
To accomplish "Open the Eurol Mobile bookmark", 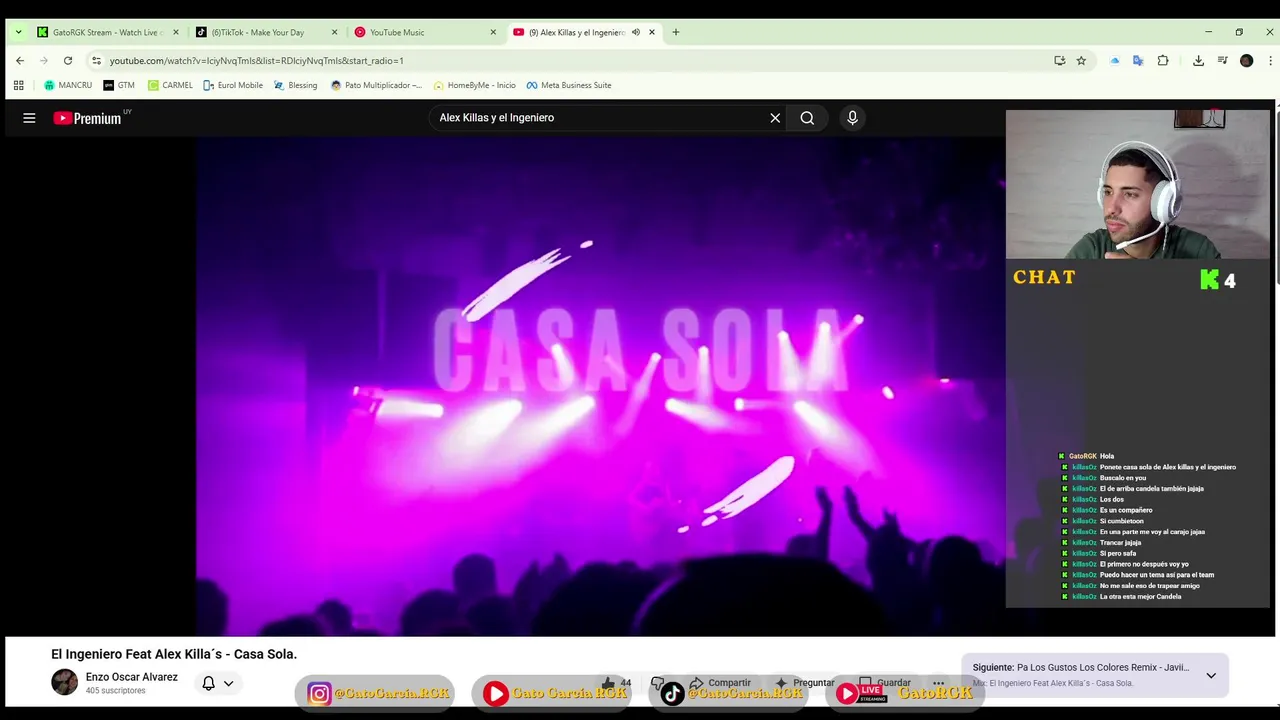I will pos(233,85).
